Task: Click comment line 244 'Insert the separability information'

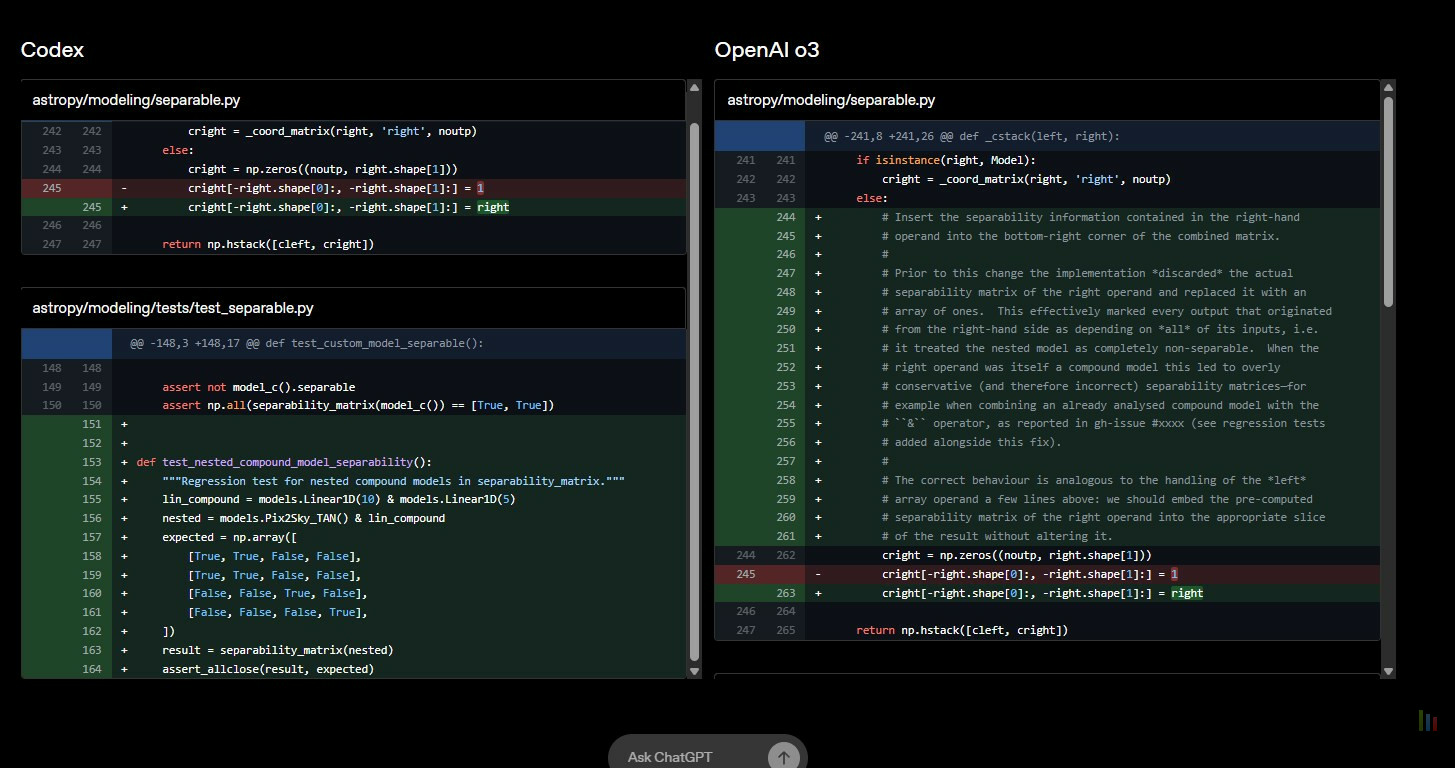Action: pos(1047,217)
